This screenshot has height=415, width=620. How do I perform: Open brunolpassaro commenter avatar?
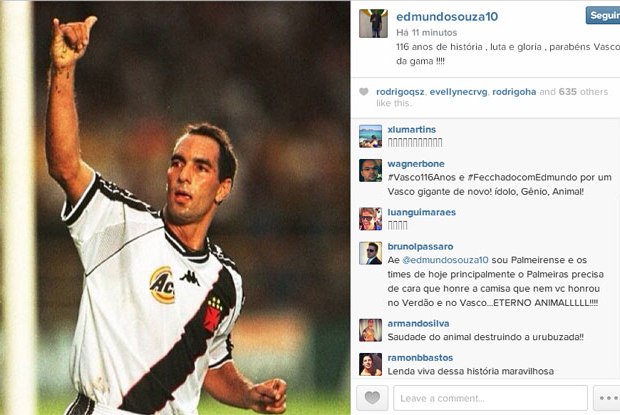click(x=370, y=253)
